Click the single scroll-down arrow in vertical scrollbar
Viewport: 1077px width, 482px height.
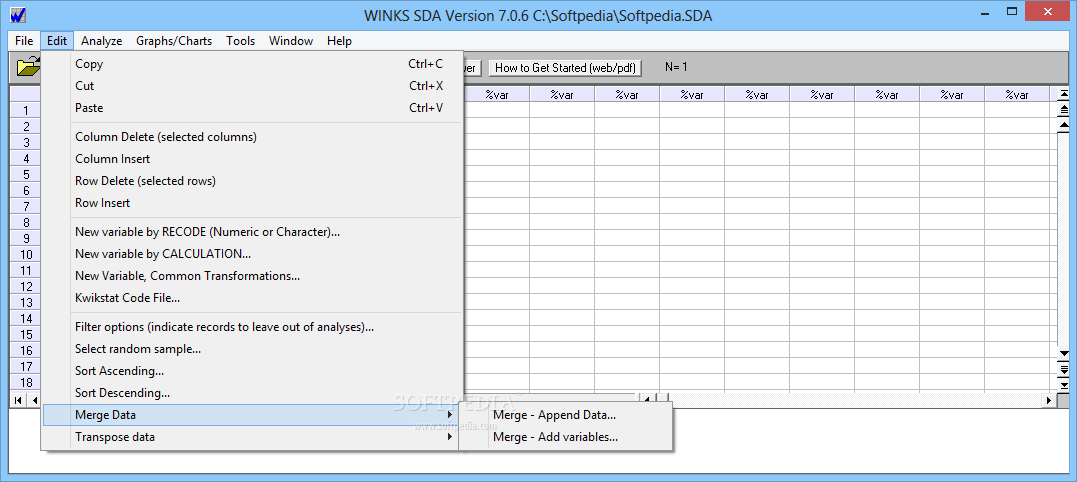(x=1064, y=354)
